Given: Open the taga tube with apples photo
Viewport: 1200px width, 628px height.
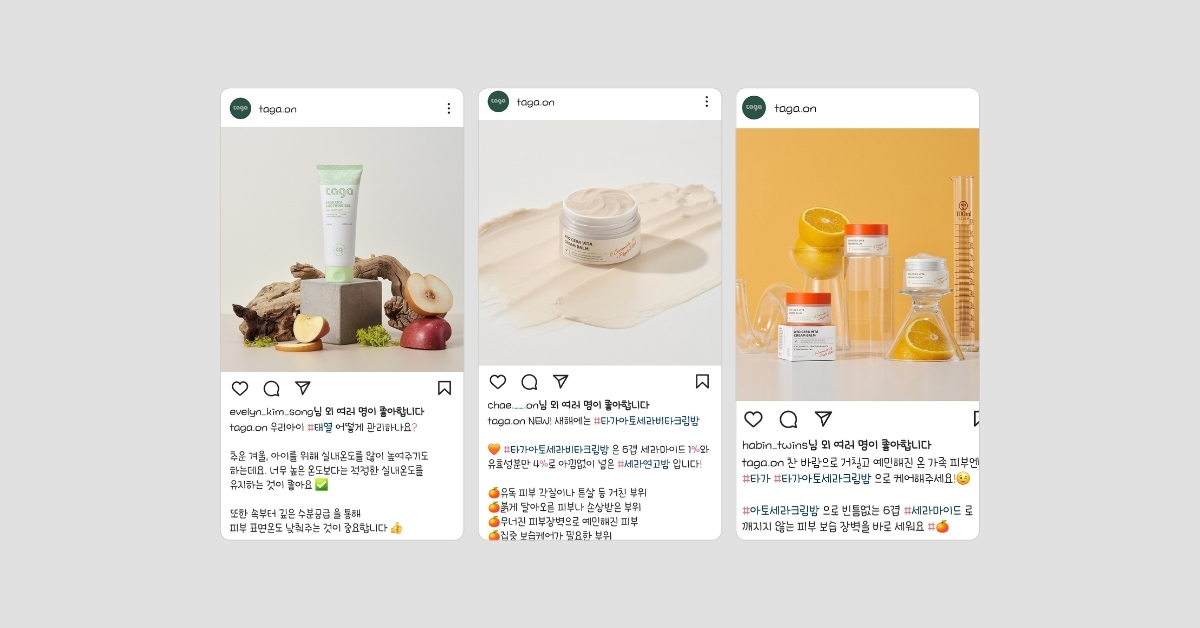Looking at the screenshot, I should click(342, 249).
